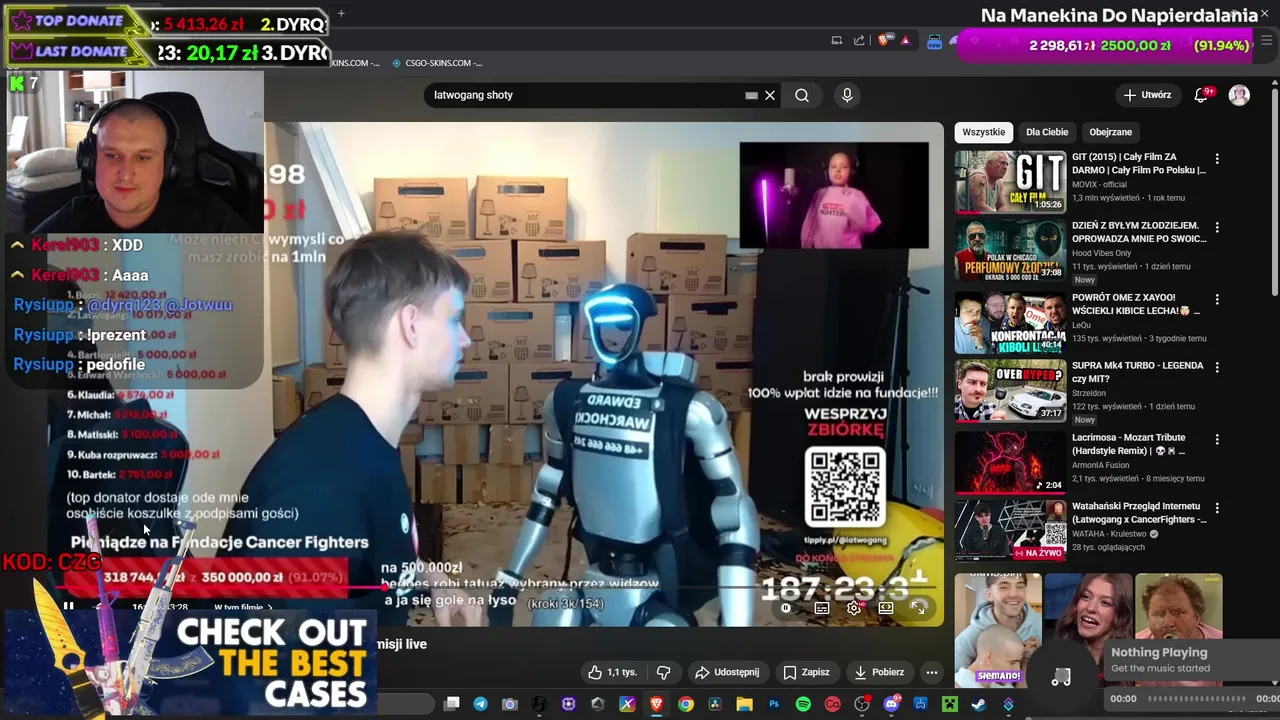Toggle subtitles in the video player

(821, 607)
